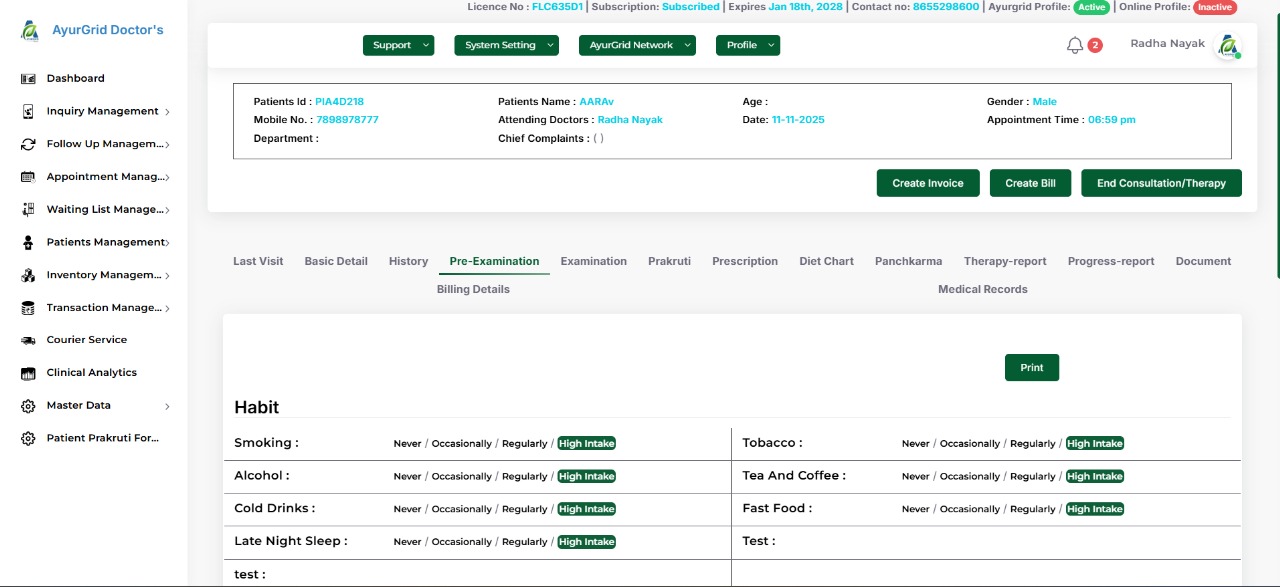This screenshot has height=587, width=1280.
Task: Switch to the Prescription tab
Action: 744,261
